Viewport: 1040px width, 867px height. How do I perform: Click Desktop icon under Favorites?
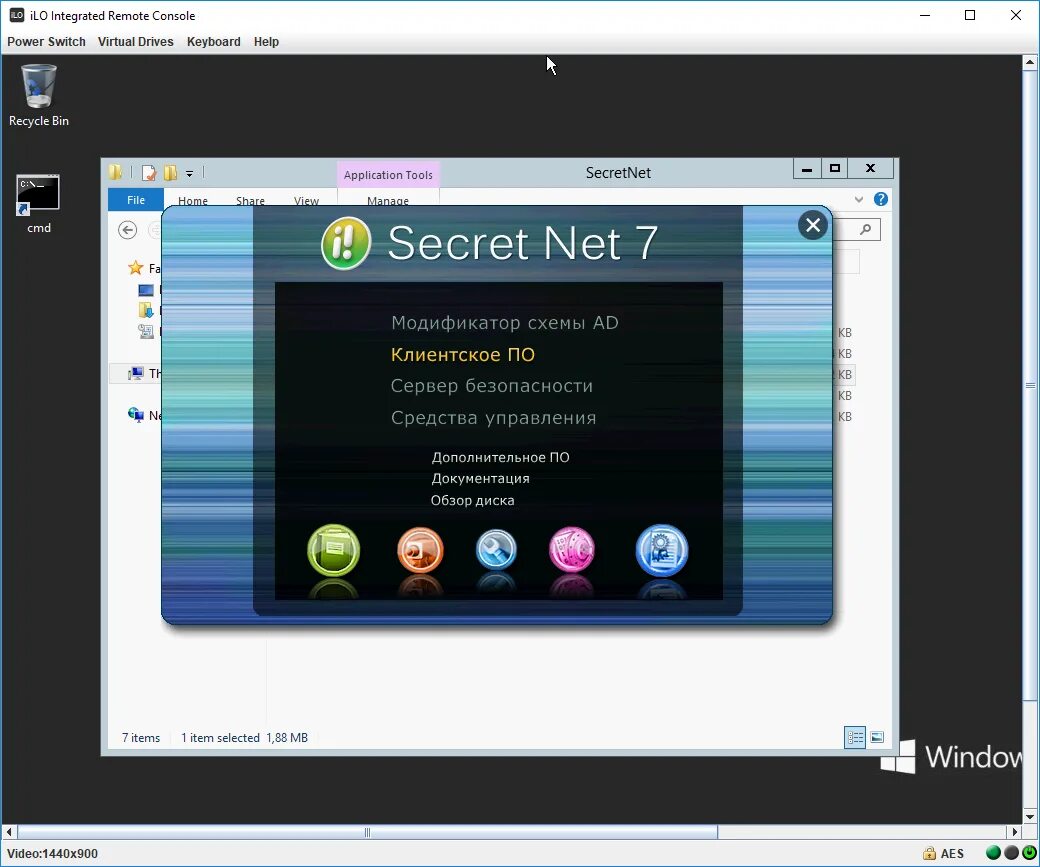146,290
